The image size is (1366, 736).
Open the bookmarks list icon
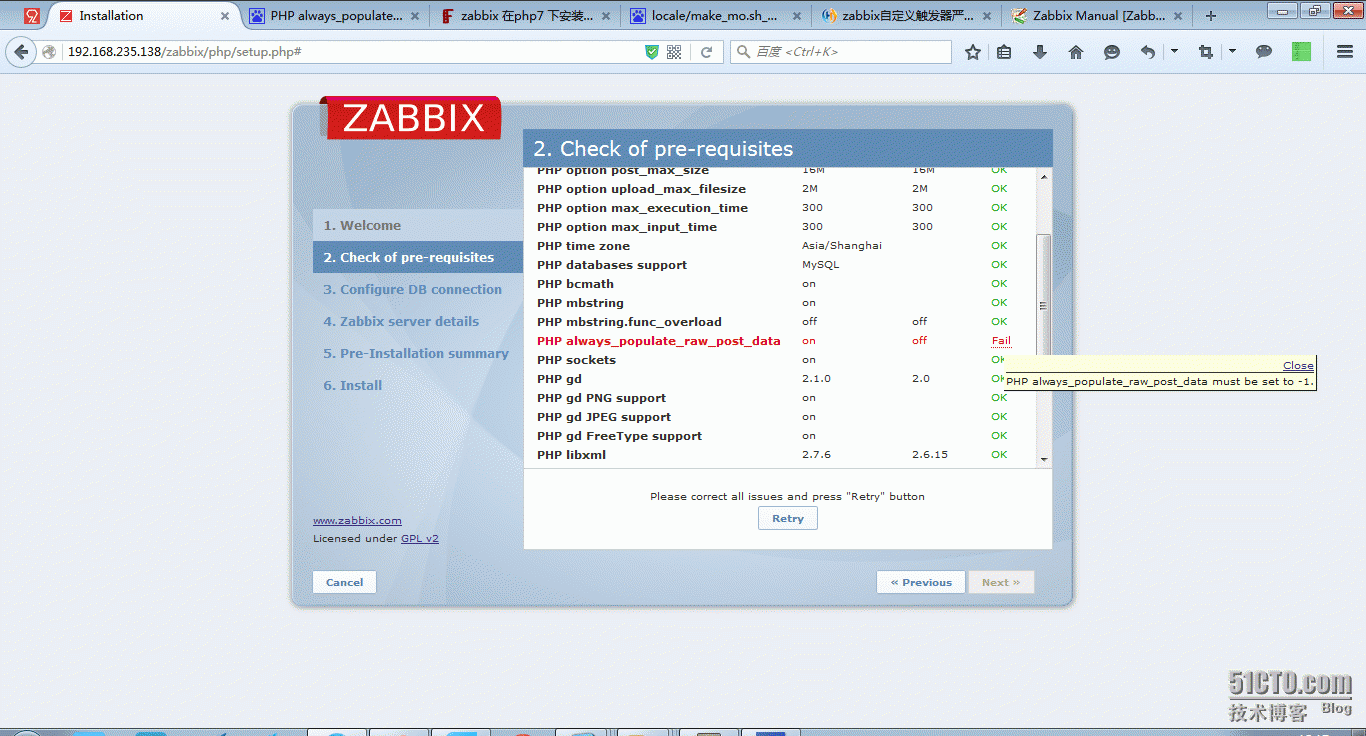click(x=1004, y=52)
